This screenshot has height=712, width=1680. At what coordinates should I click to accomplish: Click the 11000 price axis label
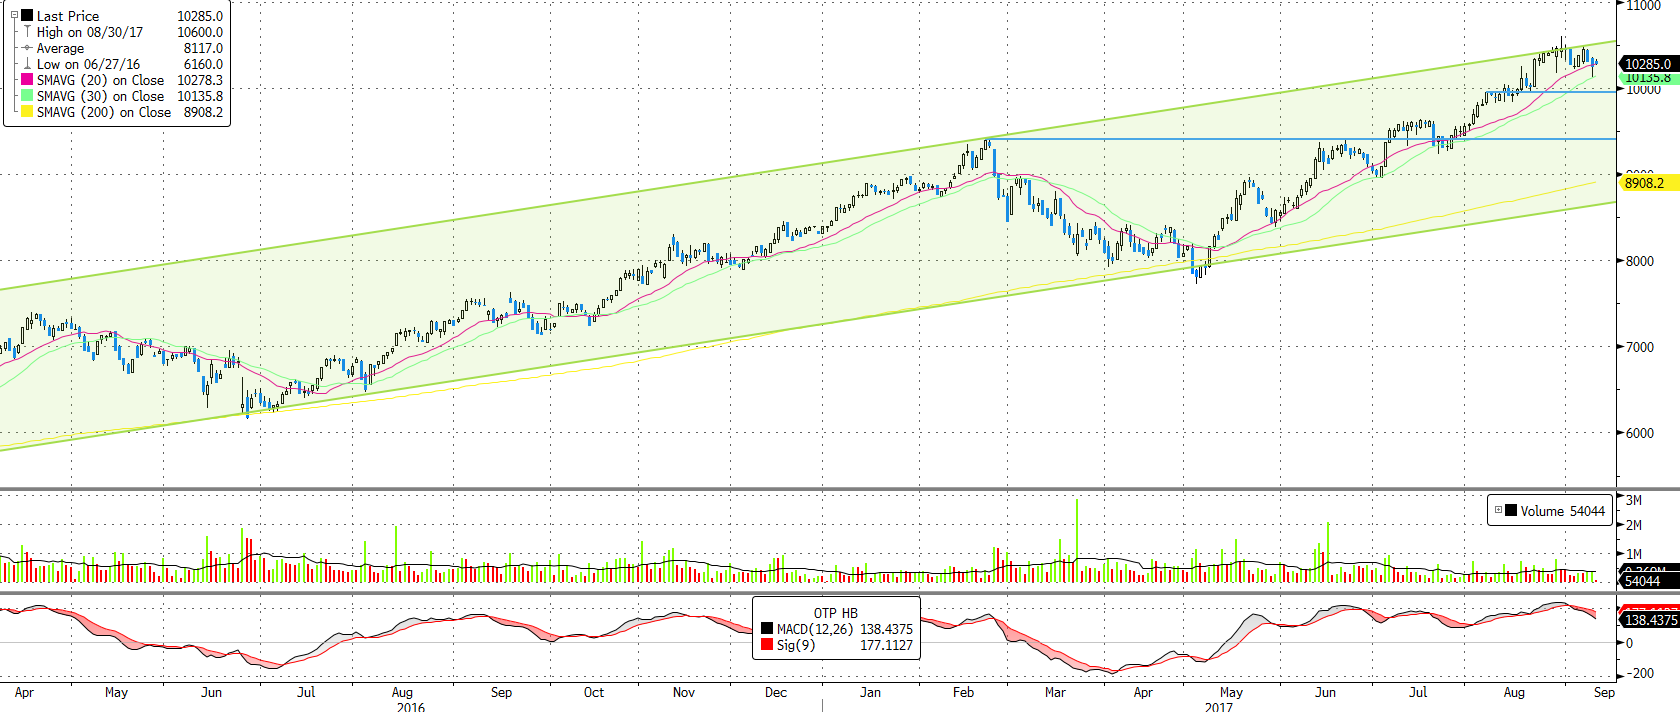(x=1643, y=6)
